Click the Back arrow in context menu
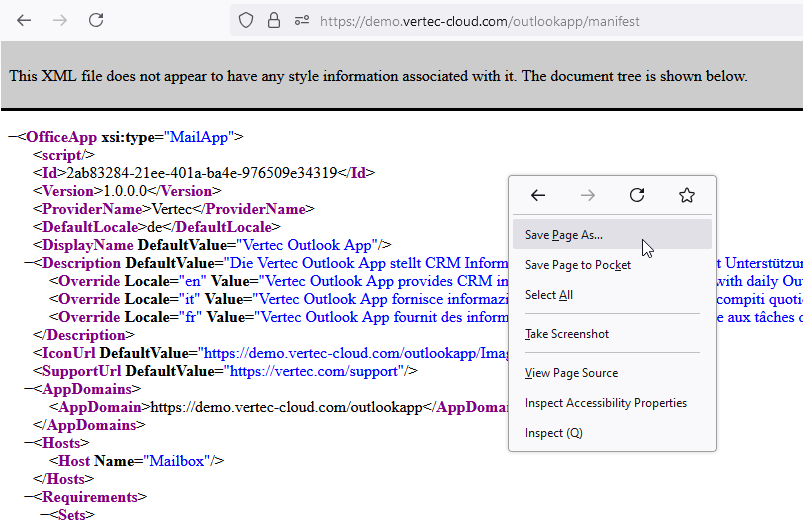 pos(538,196)
